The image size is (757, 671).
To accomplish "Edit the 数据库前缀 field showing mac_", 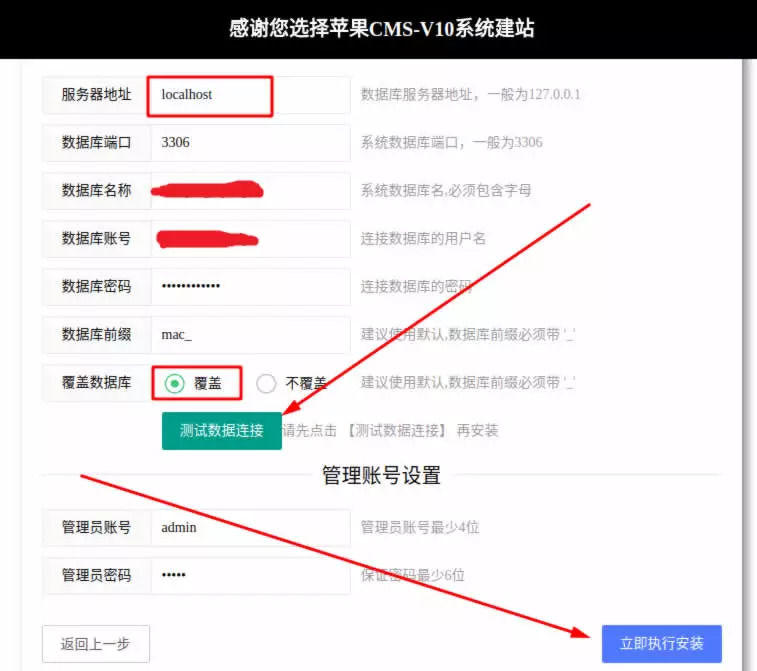I will point(250,335).
